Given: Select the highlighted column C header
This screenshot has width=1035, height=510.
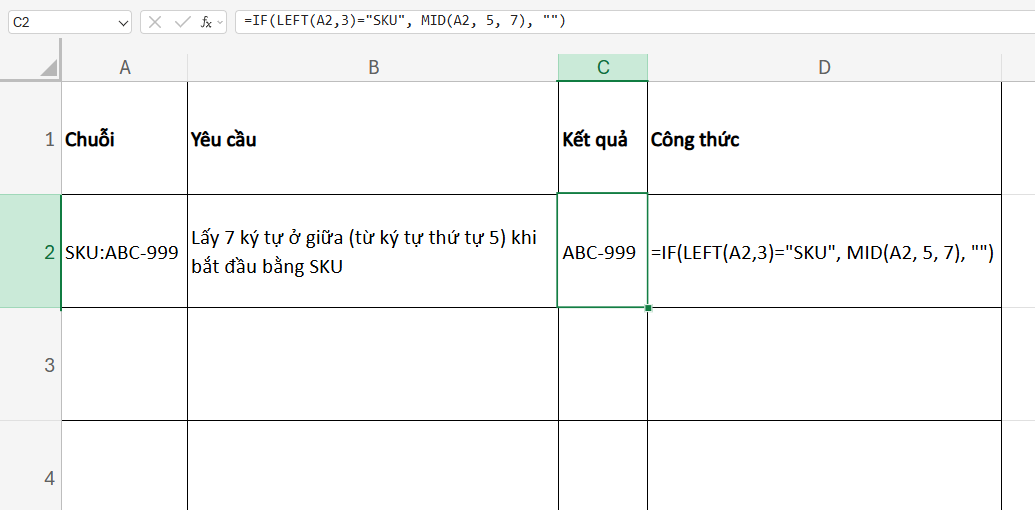Looking at the screenshot, I should click(x=602, y=67).
